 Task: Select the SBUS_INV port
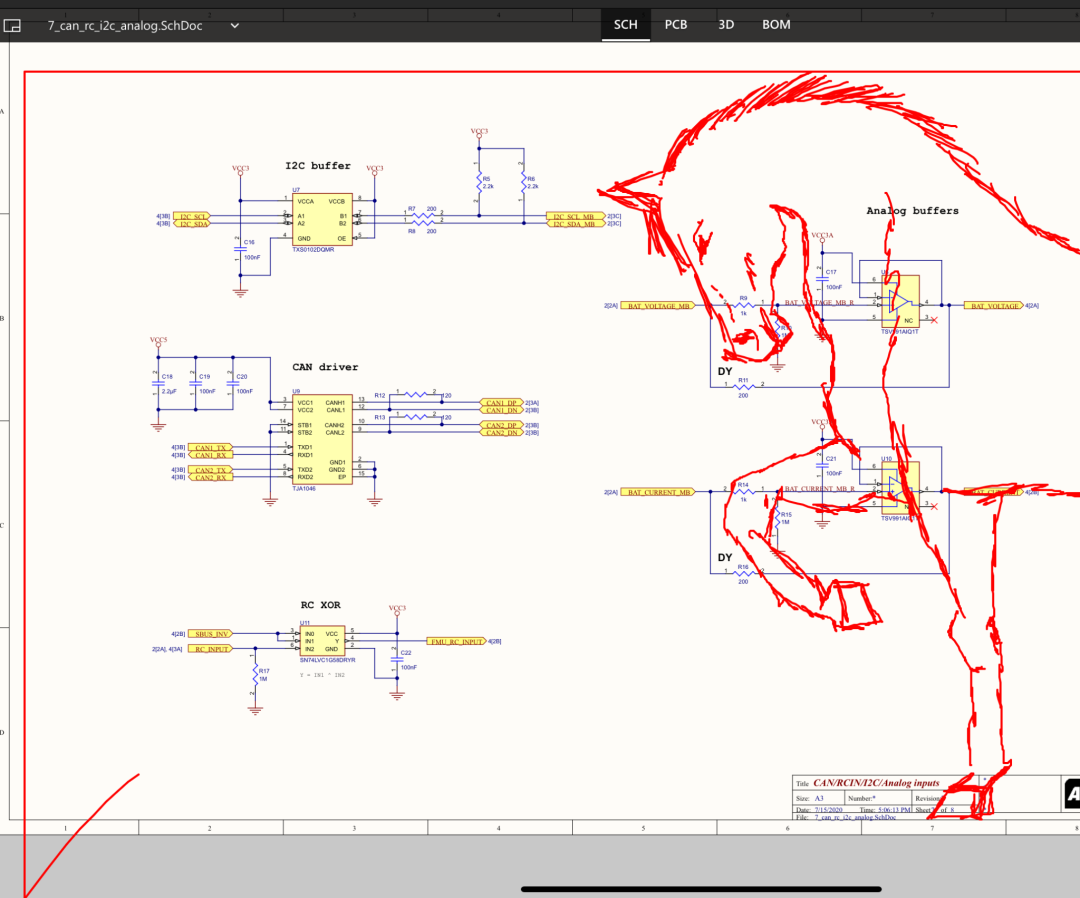tap(210, 634)
